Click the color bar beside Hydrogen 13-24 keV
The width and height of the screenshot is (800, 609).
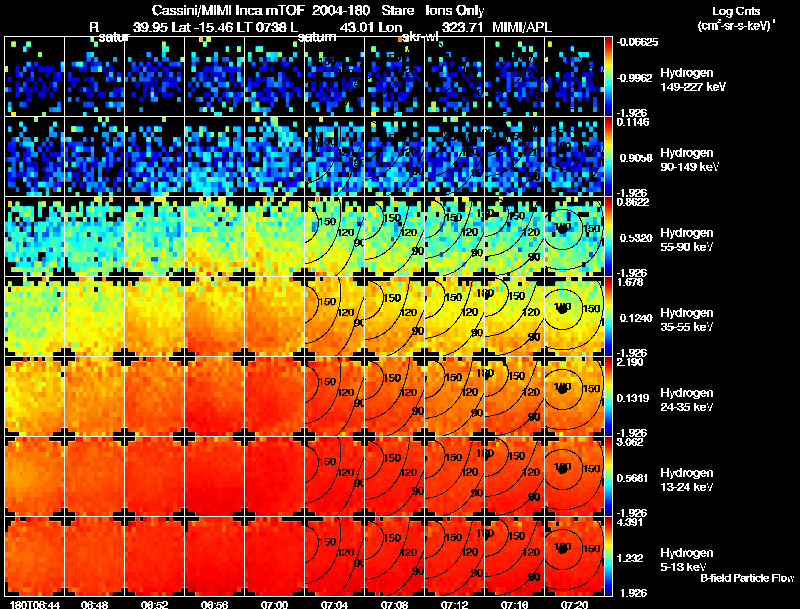click(x=608, y=477)
